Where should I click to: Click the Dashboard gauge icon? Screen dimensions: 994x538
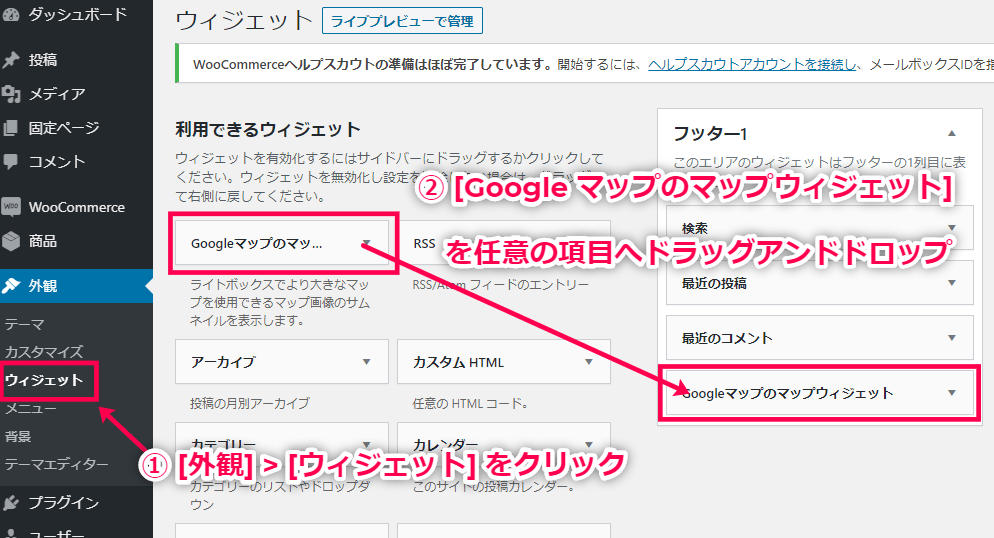[10, 15]
